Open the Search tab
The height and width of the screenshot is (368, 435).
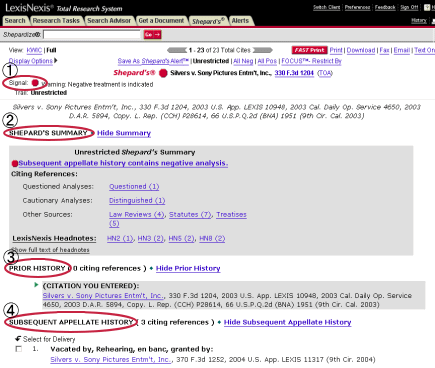(x=15, y=21)
